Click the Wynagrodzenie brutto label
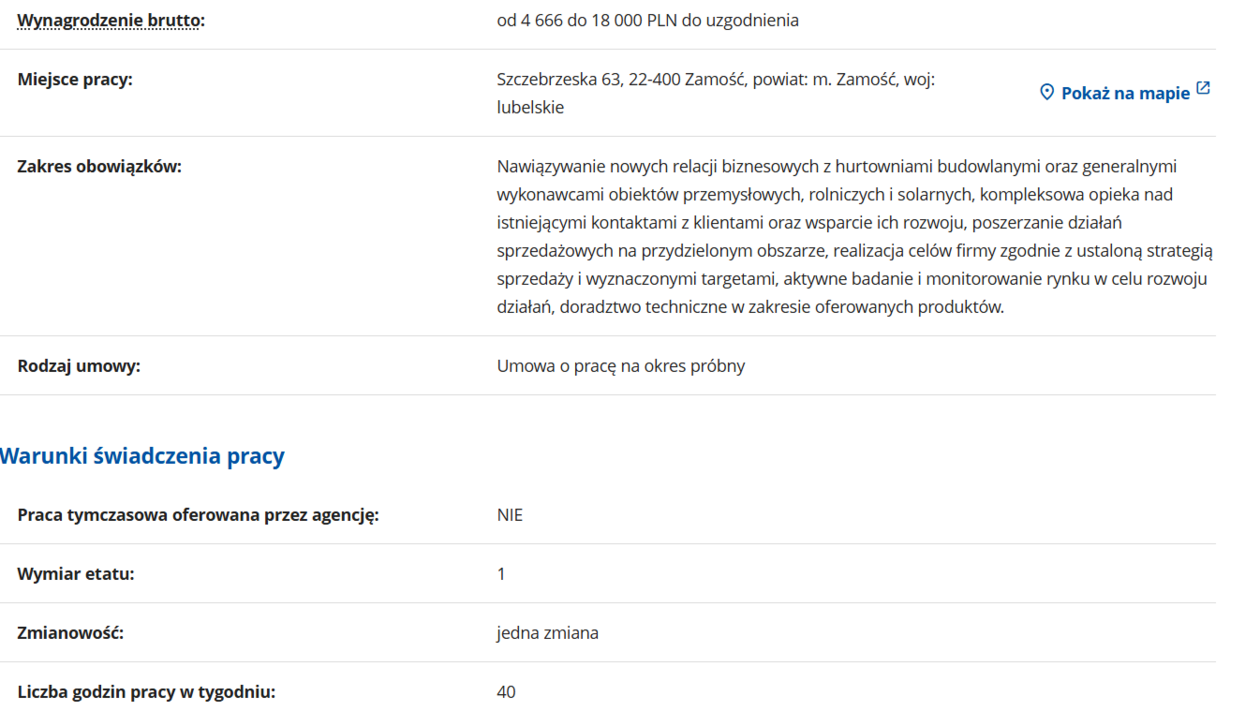Viewport: 1260px width, 711px height. pyautogui.click(x=110, y=20)
